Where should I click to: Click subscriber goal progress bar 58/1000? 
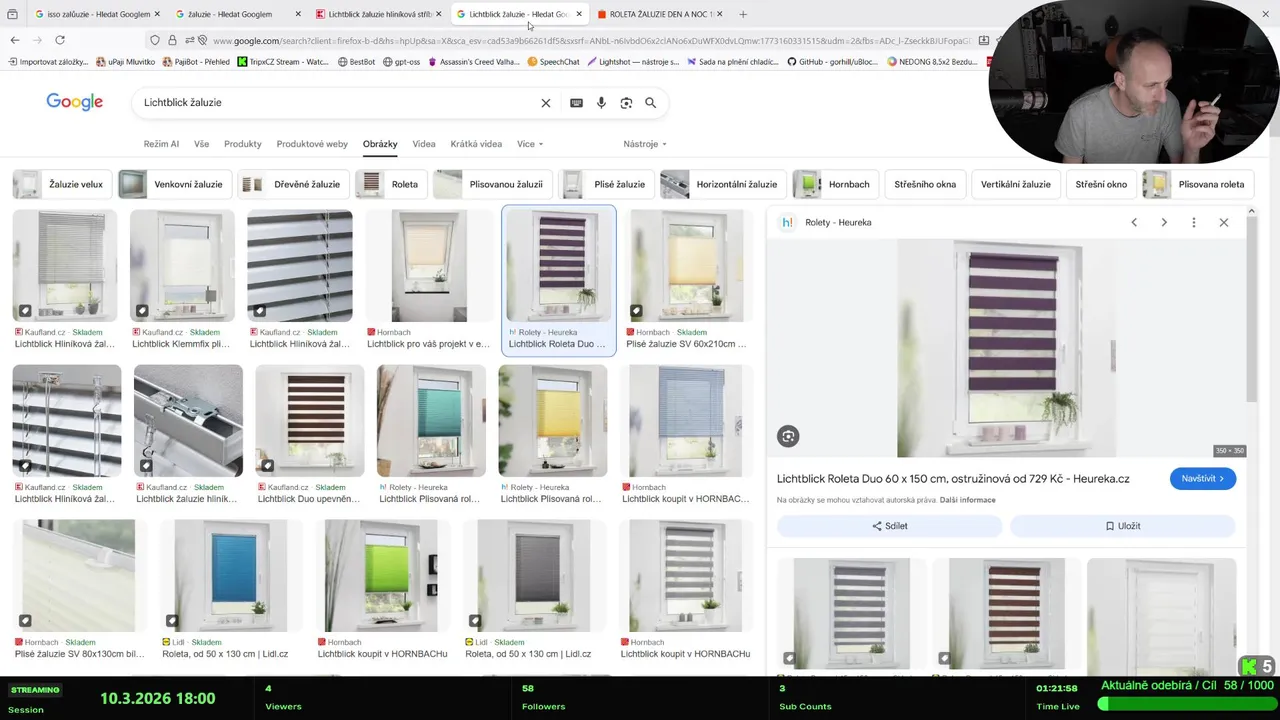(1186, 704)
